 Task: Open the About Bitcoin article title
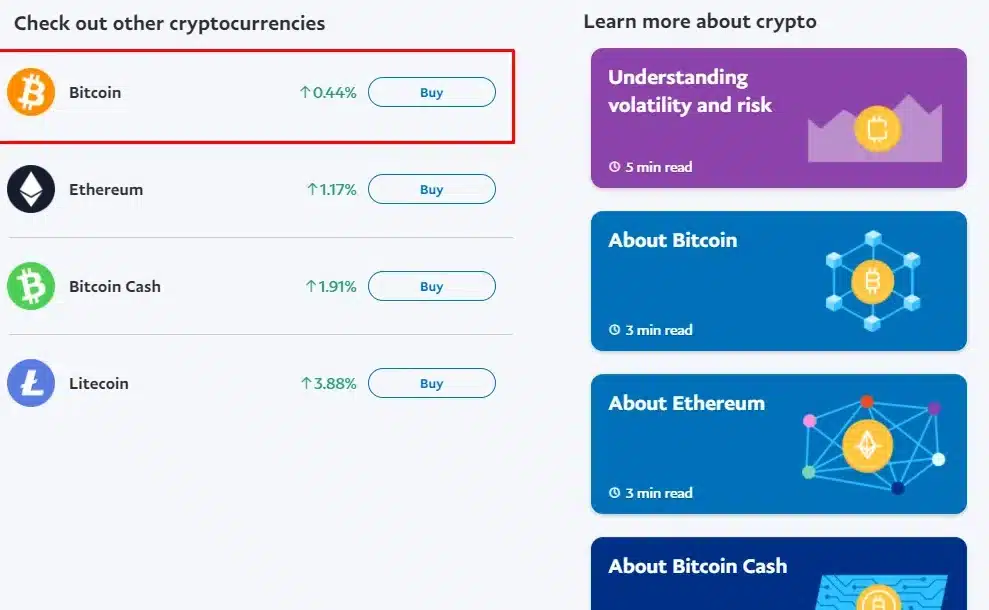tap(672, 240)
